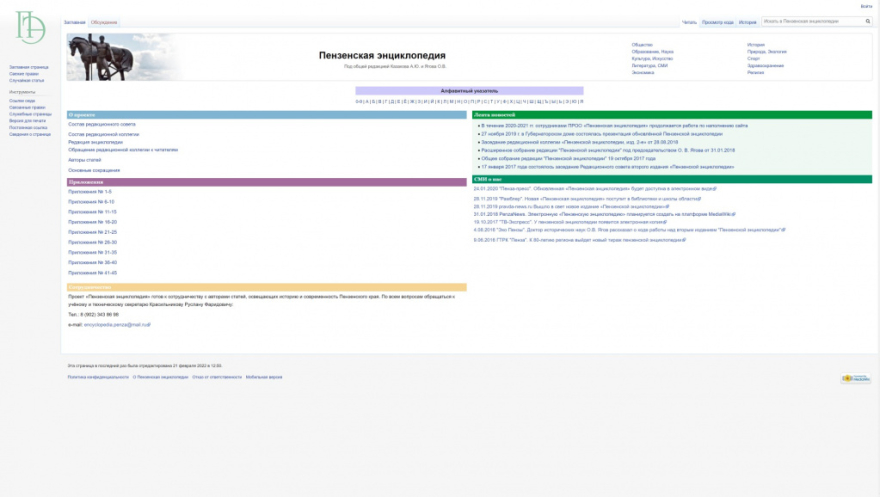
Task: Click the Войти login link
Action: (x=866, y=6)
